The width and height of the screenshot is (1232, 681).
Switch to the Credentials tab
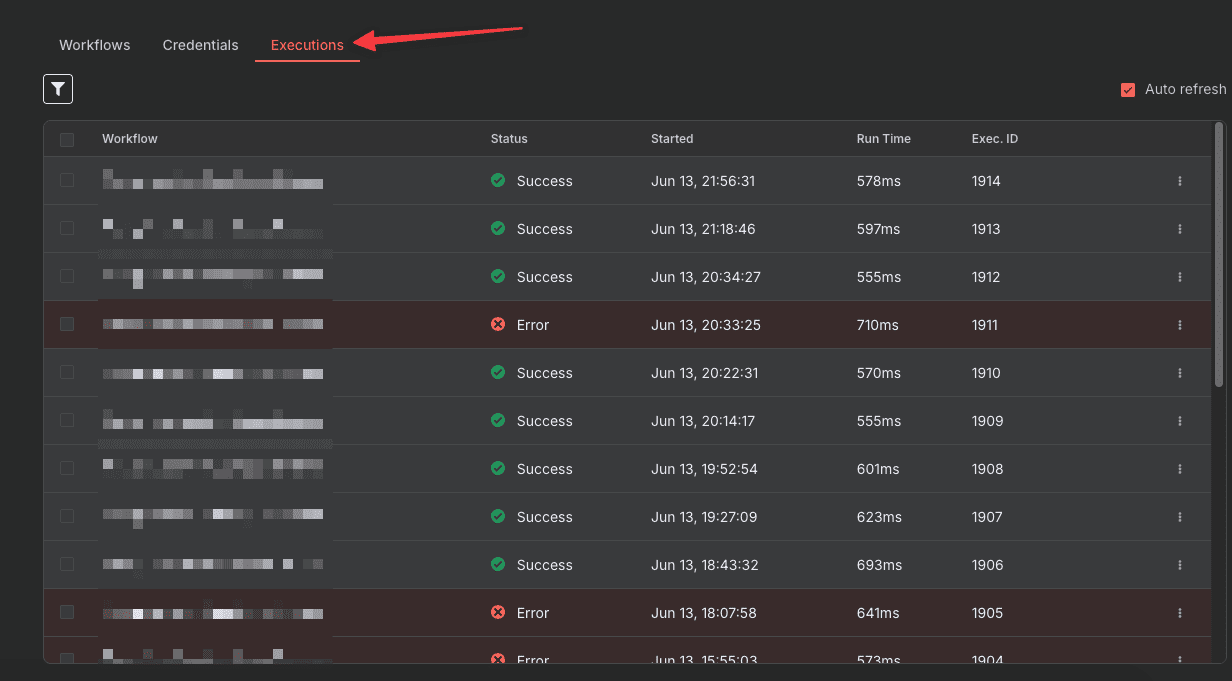click(x=200, y=45)
